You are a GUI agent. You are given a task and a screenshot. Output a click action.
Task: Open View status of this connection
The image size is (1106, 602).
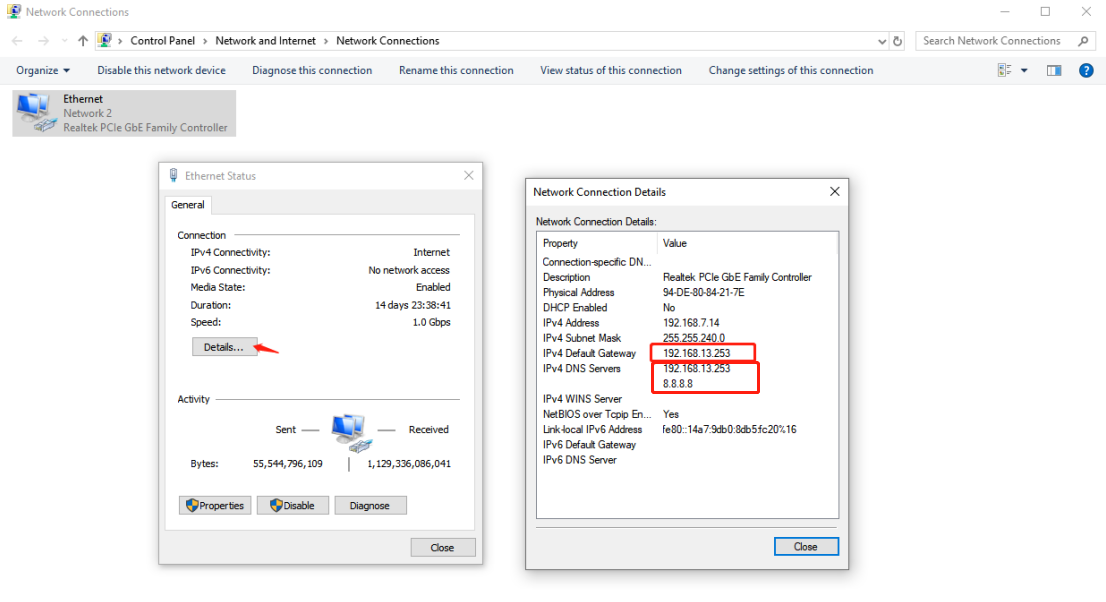[611, 71]
